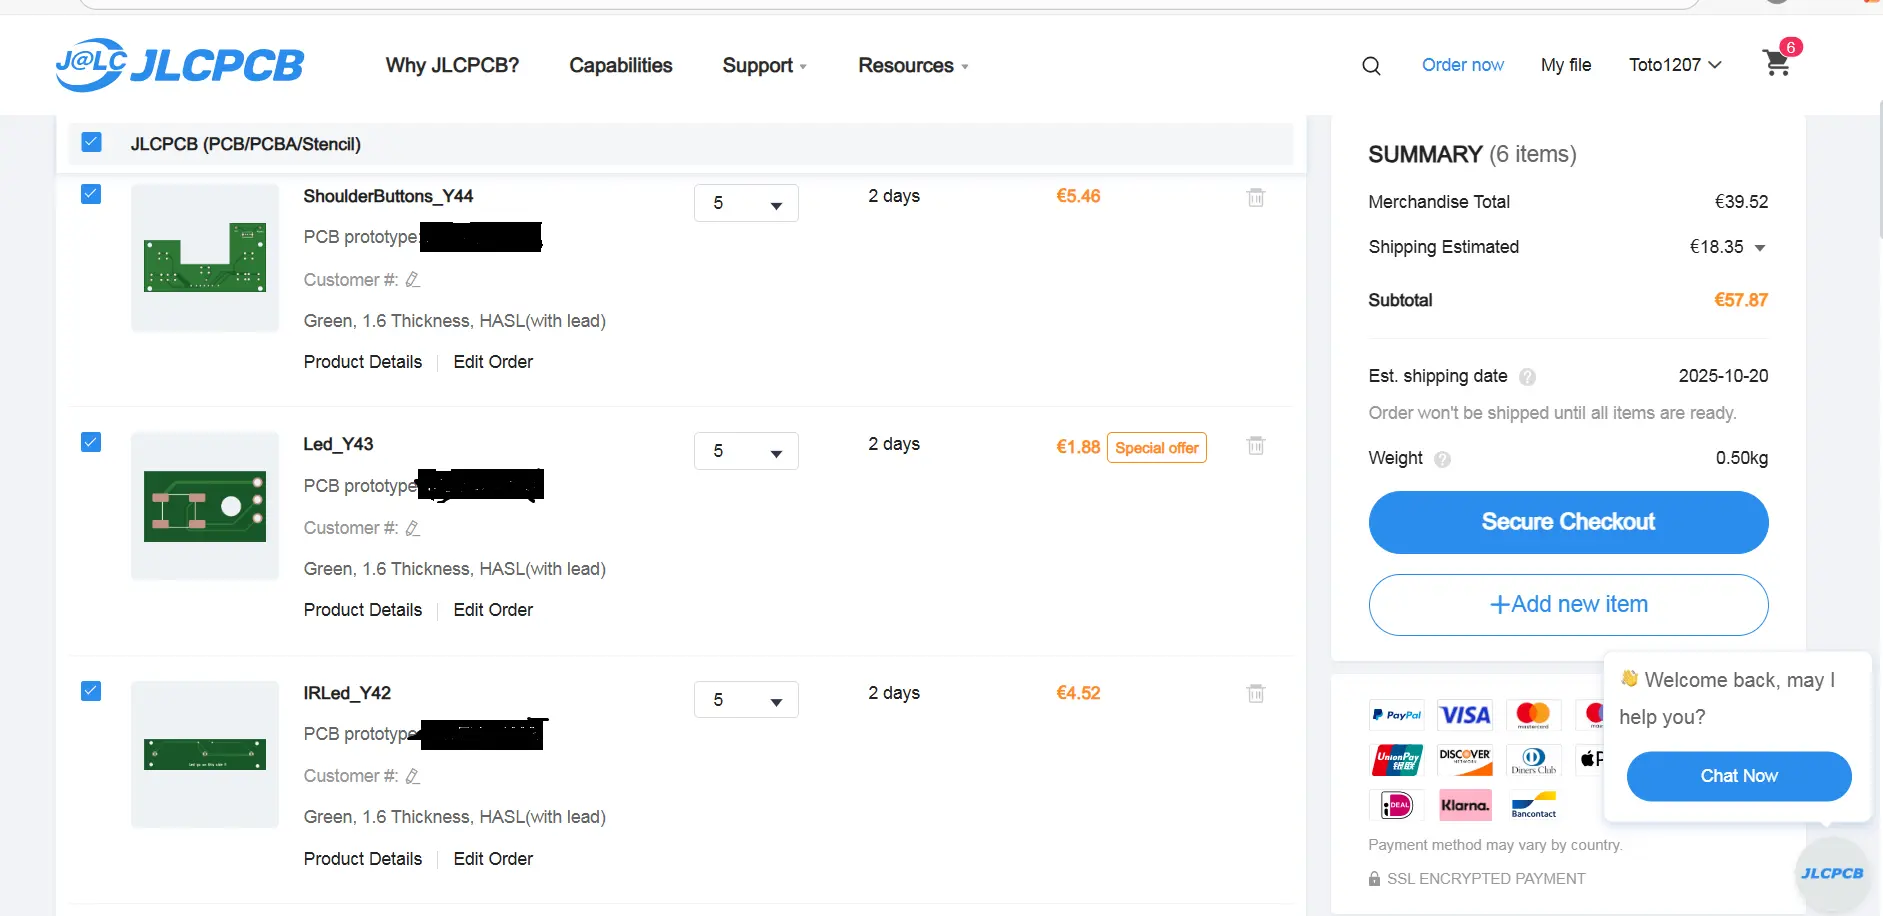Go to Why JLCPCB? page
1883x916 pixels.
pos(452,66)
